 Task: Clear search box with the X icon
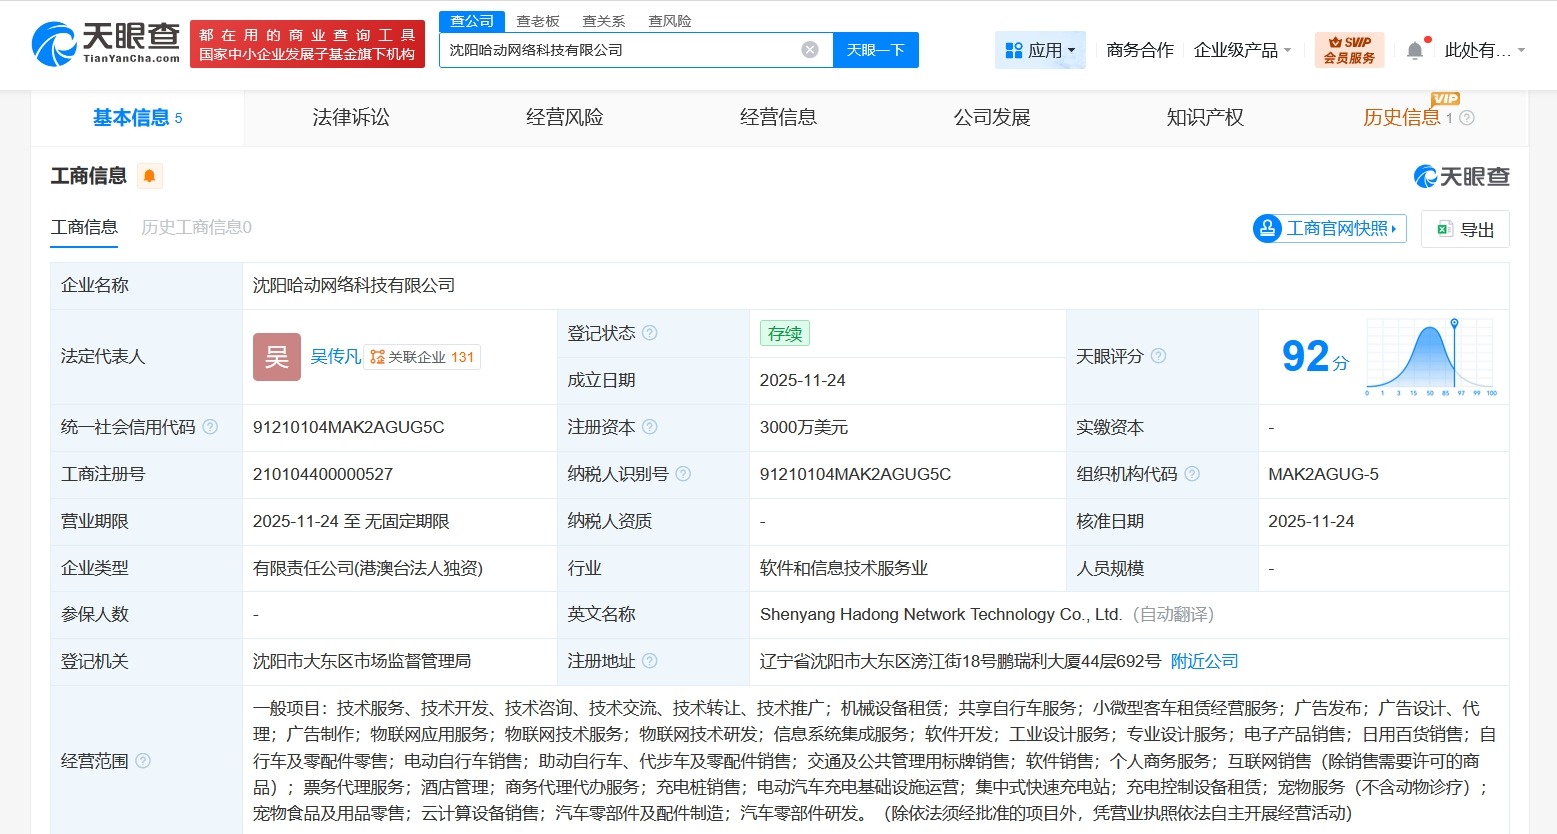pyautogui.click(x=810, y=49)
